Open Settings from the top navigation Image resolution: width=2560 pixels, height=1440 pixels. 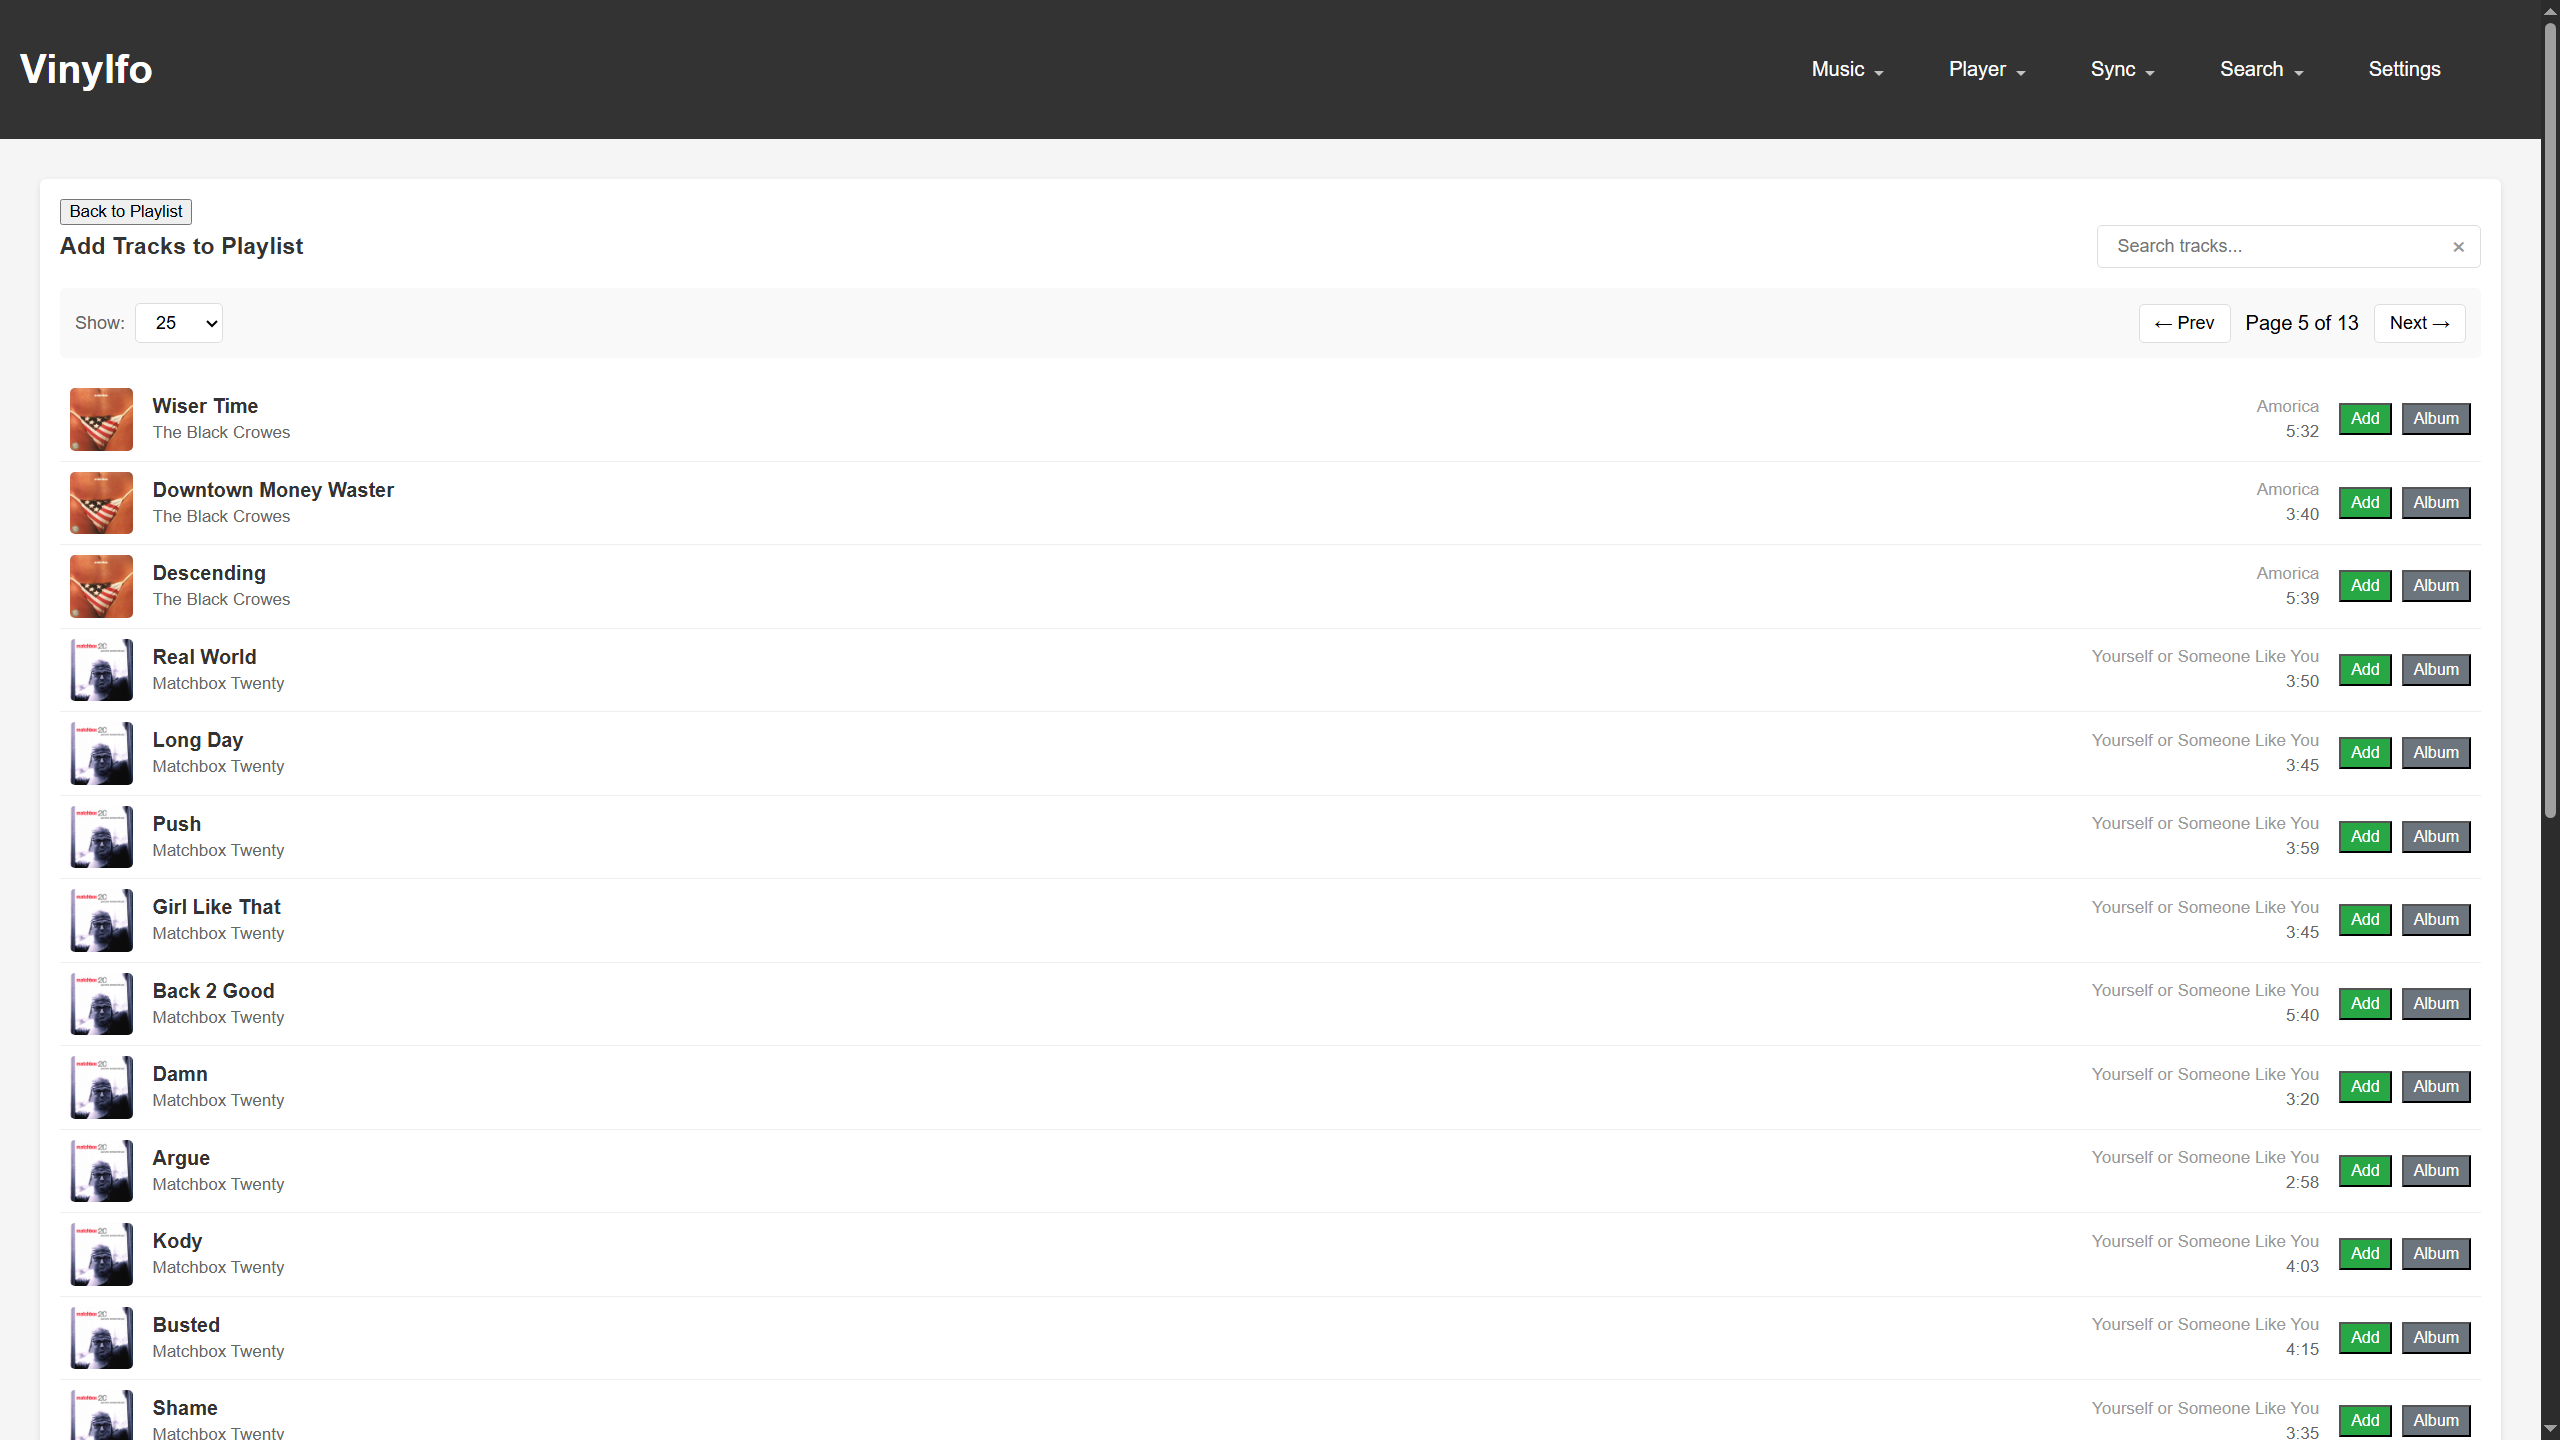tap(2404, 69)
